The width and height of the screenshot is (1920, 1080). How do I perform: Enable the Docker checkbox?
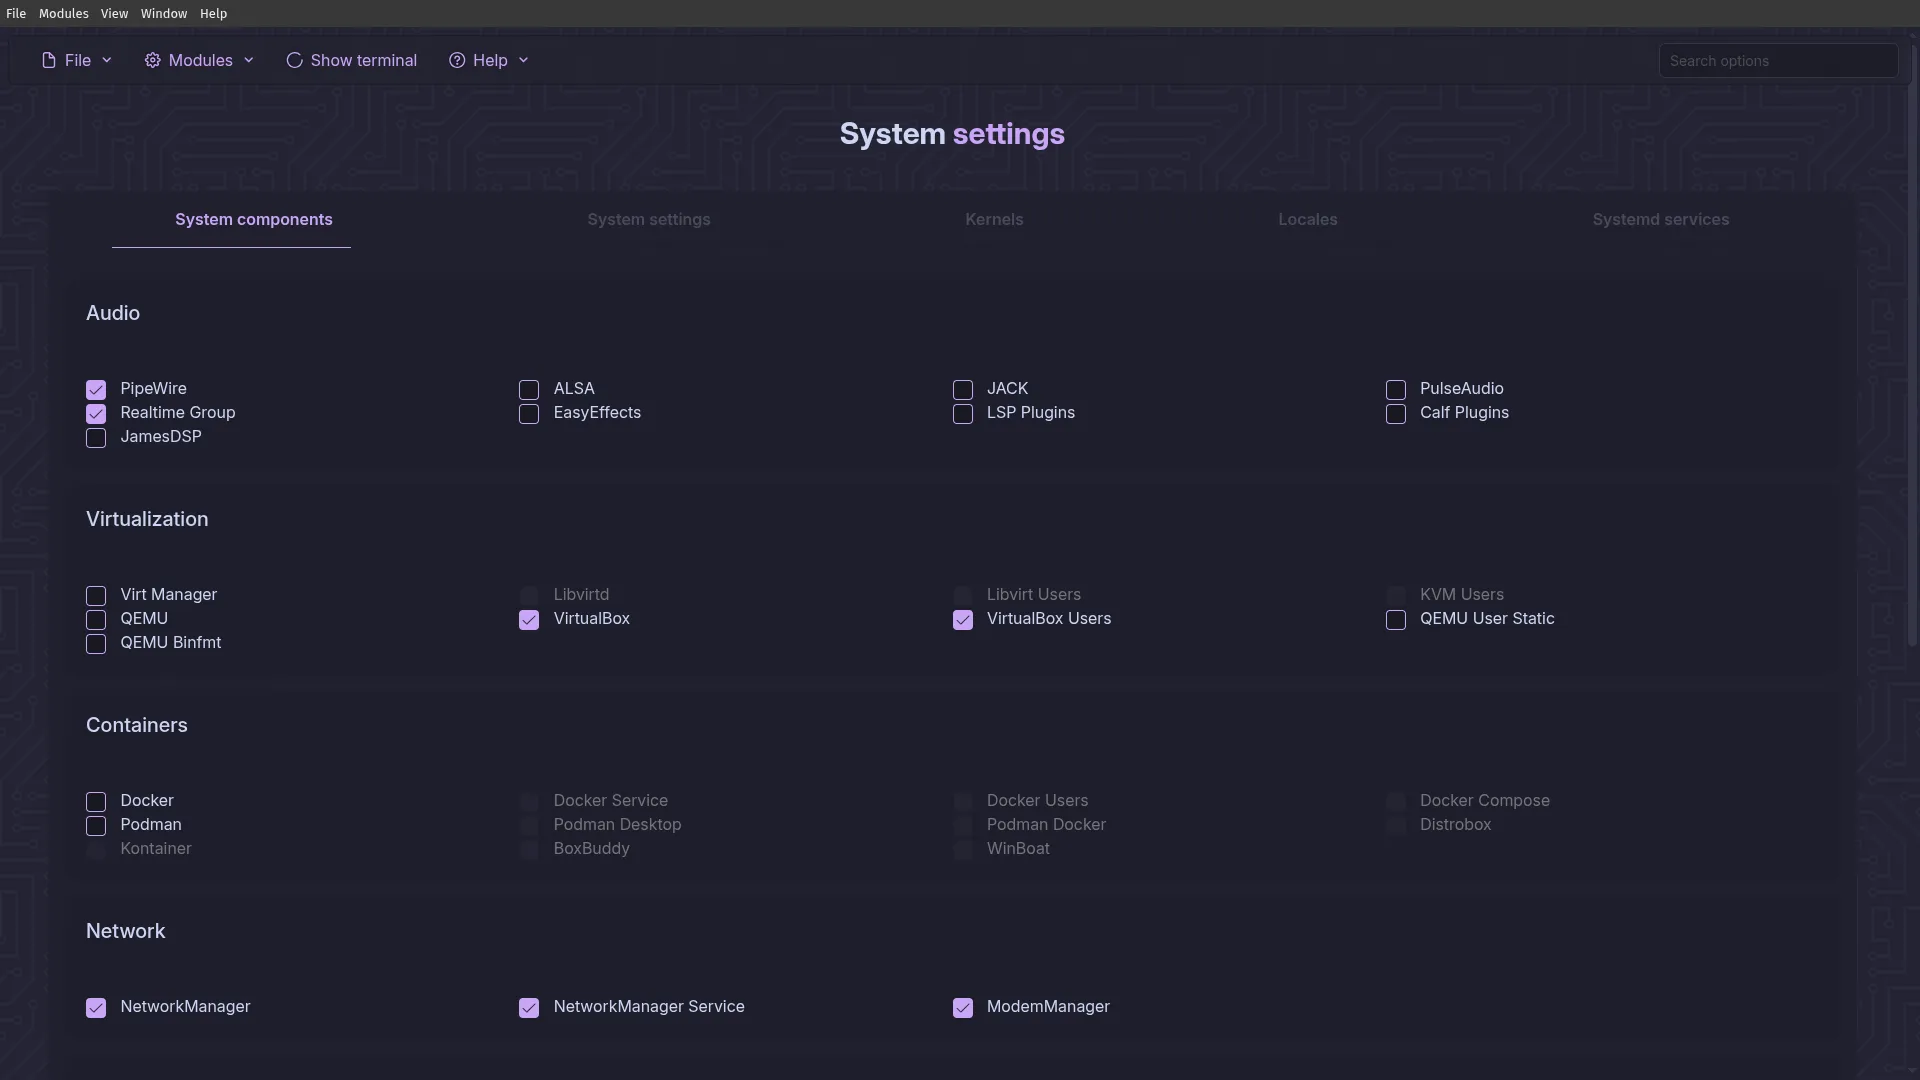click(x=96, y=802)
